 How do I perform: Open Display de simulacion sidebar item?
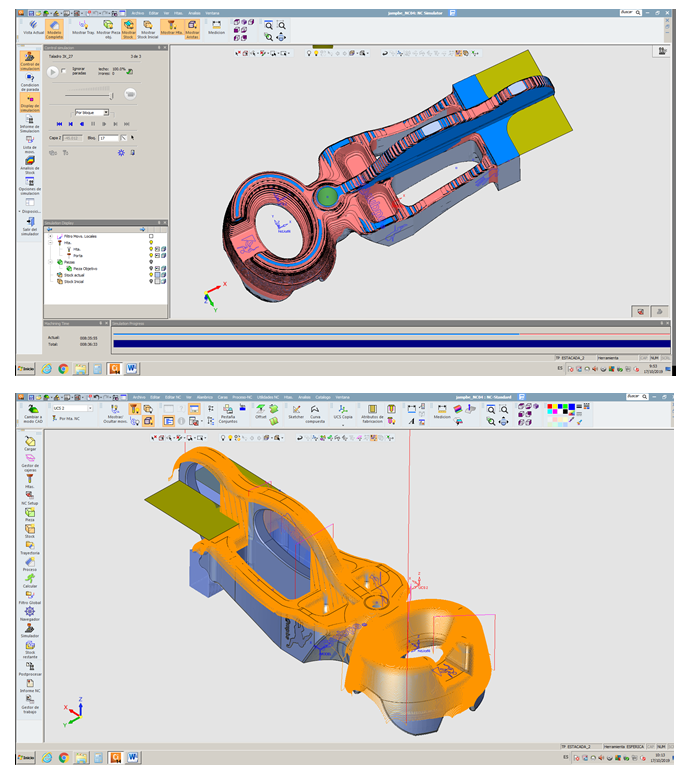pyautogui.click(x=30, y=103)
